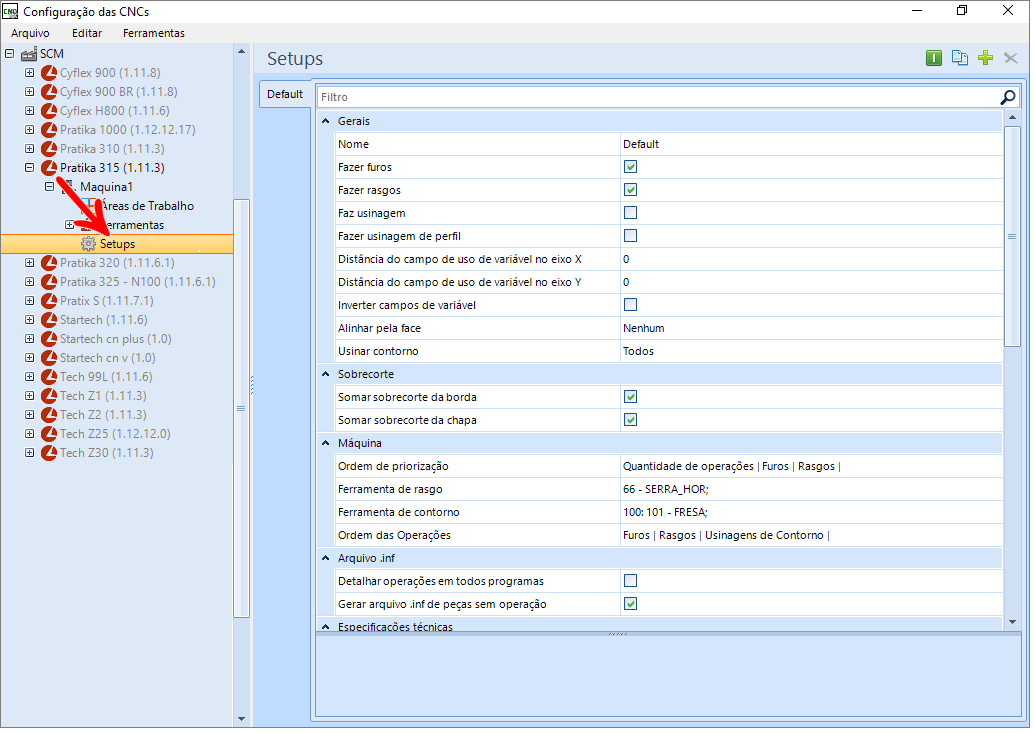1035x733 pixels.
Task: Collapse the Arquivo .inf section
Action: 327,560
